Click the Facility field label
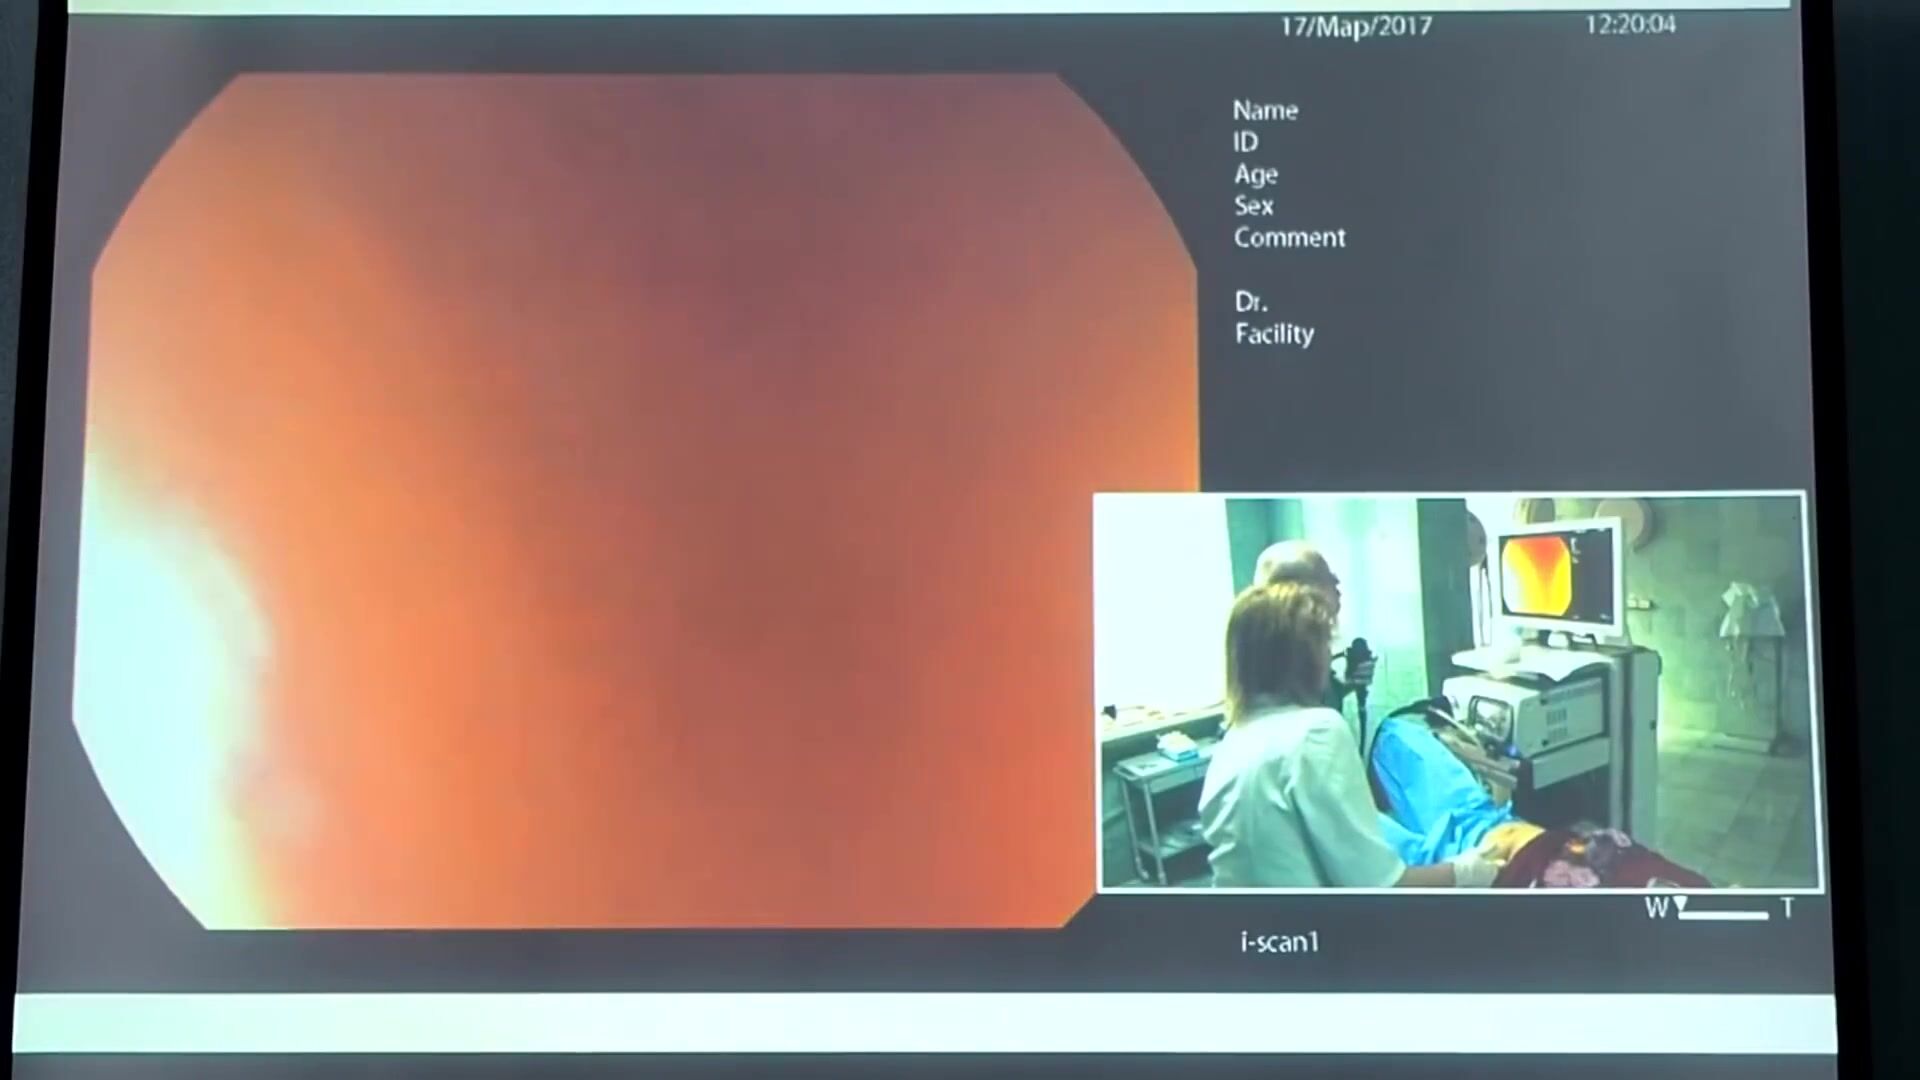 1273,334
